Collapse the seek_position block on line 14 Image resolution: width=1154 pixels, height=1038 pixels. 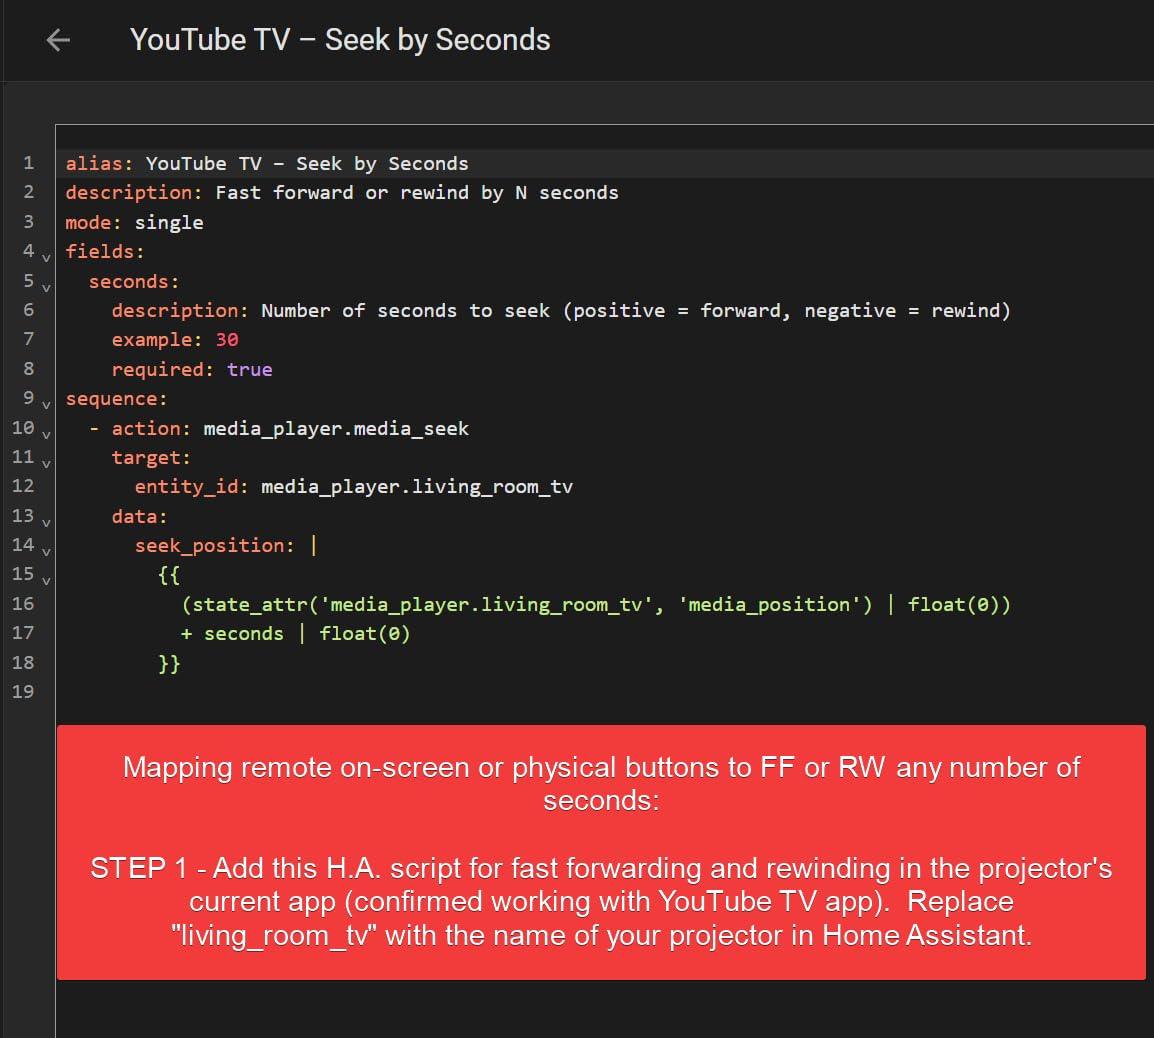click(46, 551)
